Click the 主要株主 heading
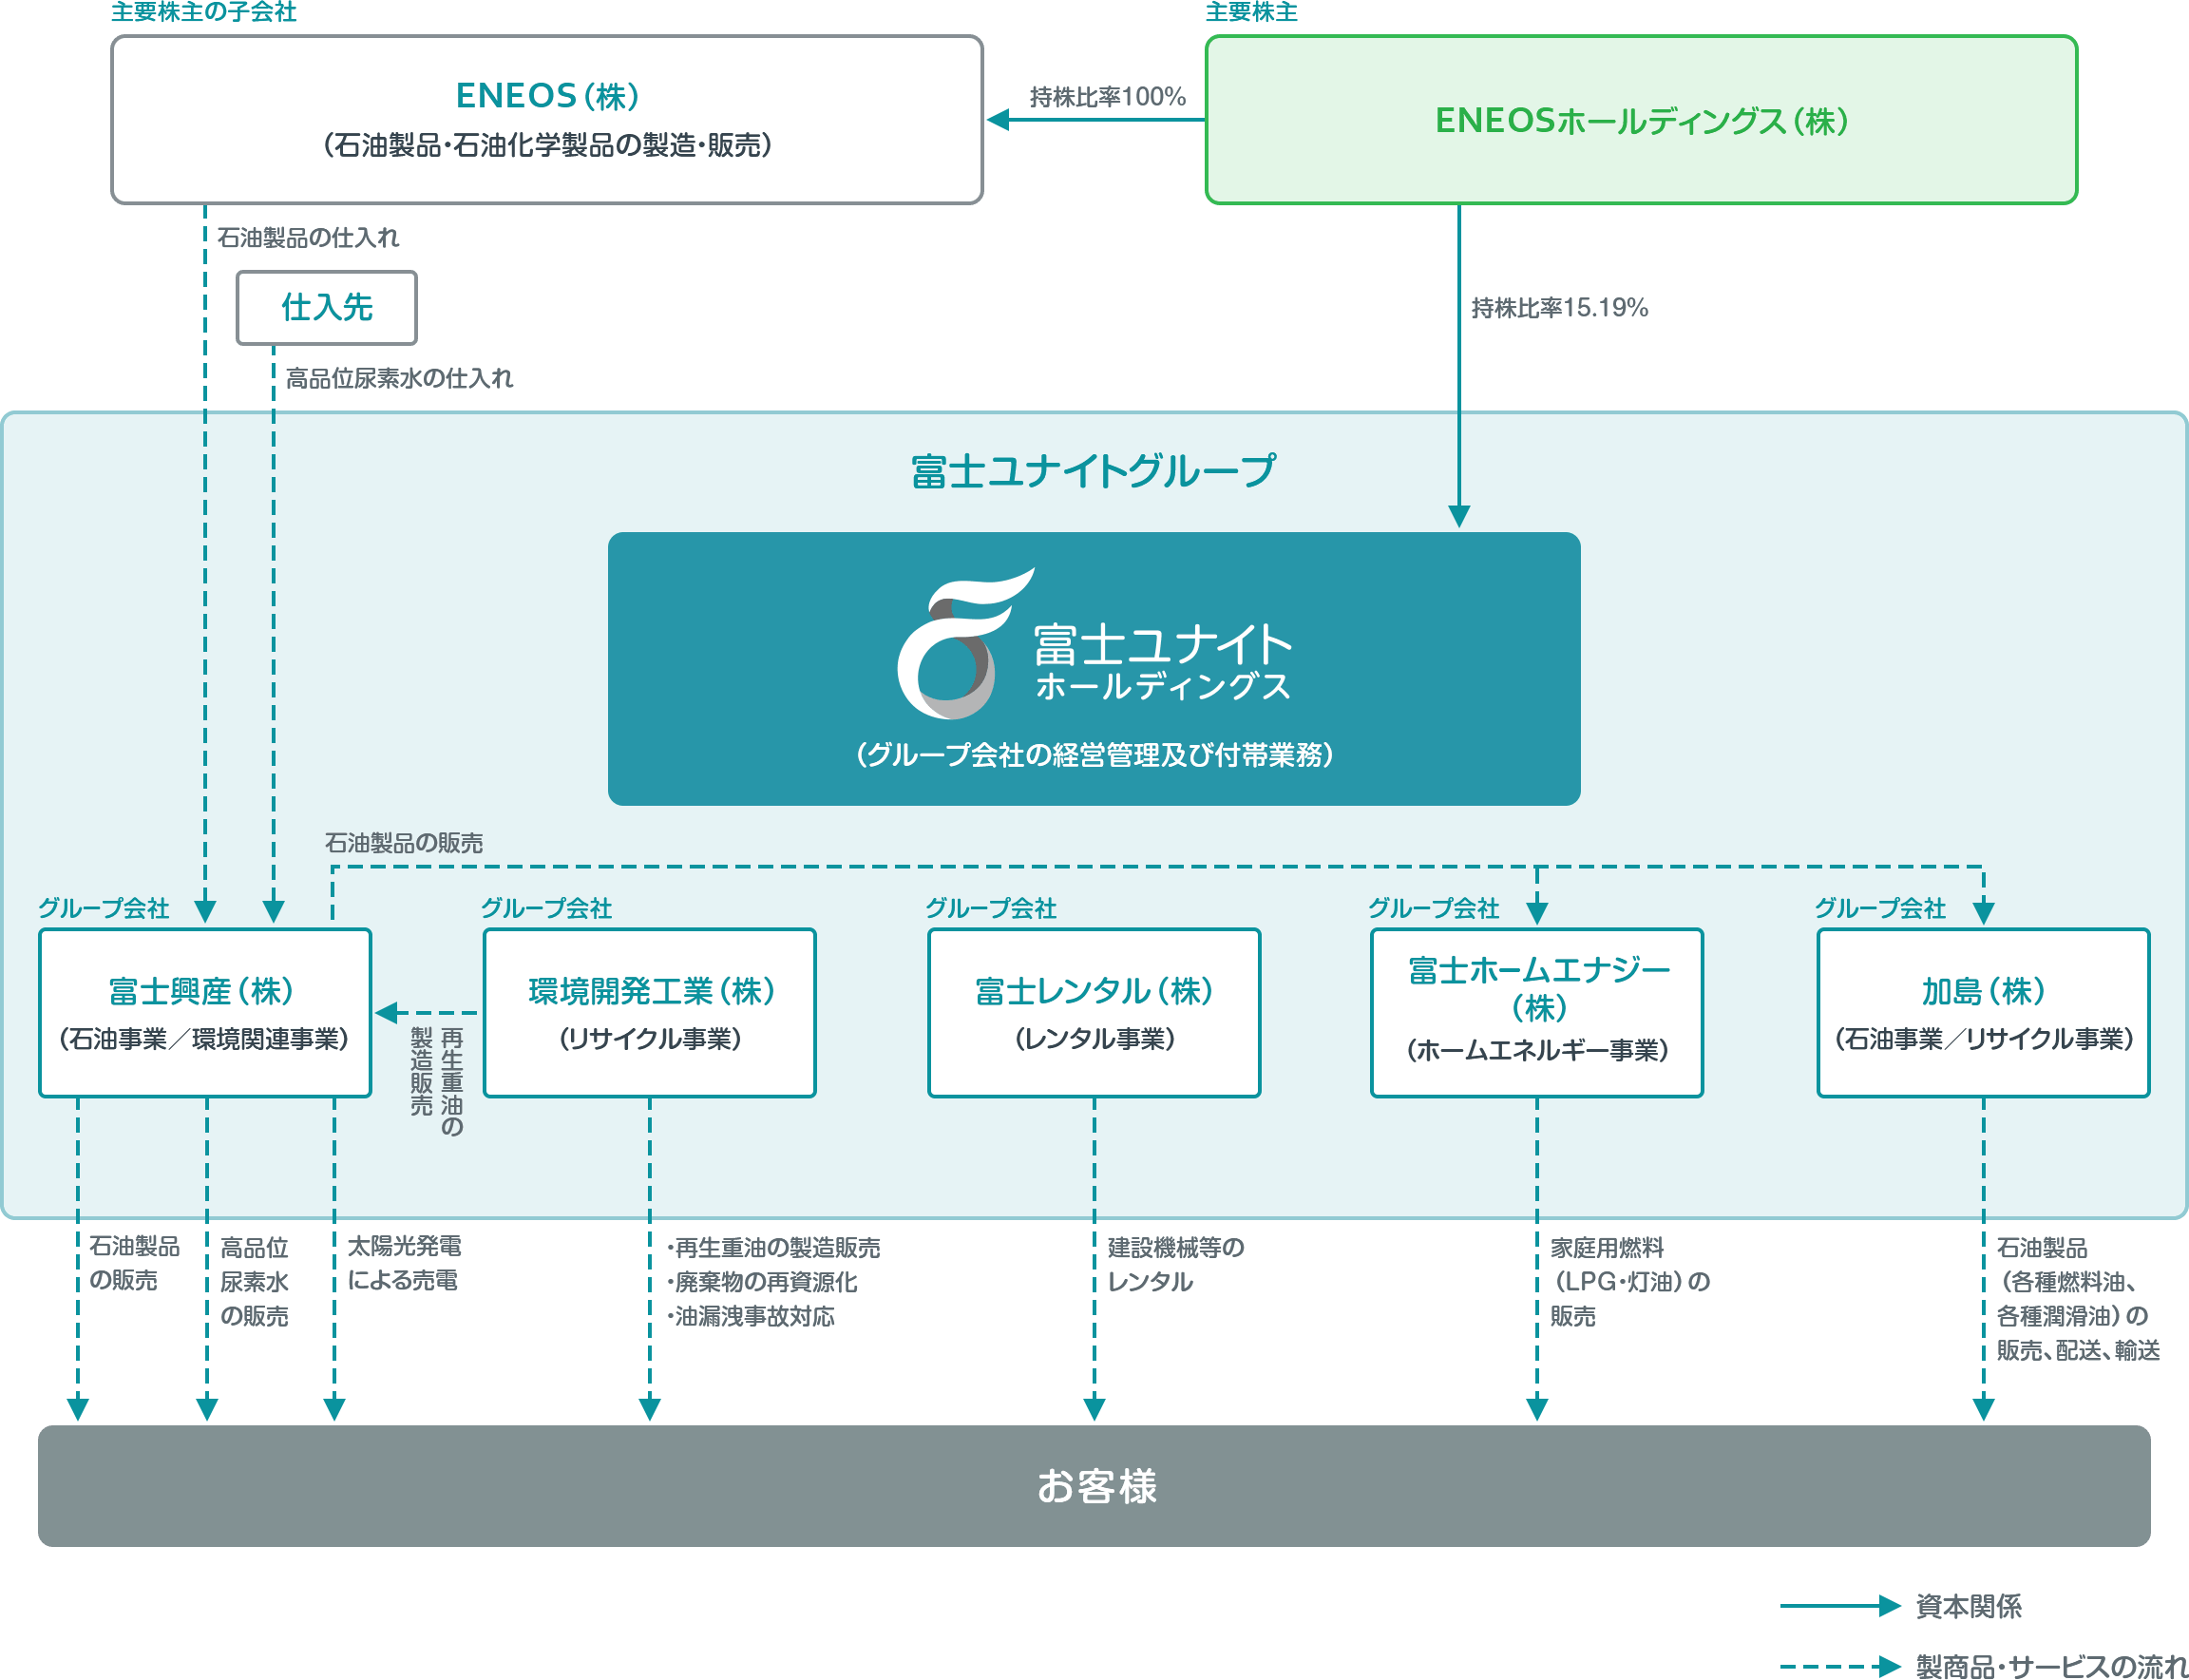2189x1680 pixels. click(x=1251, y=12)
